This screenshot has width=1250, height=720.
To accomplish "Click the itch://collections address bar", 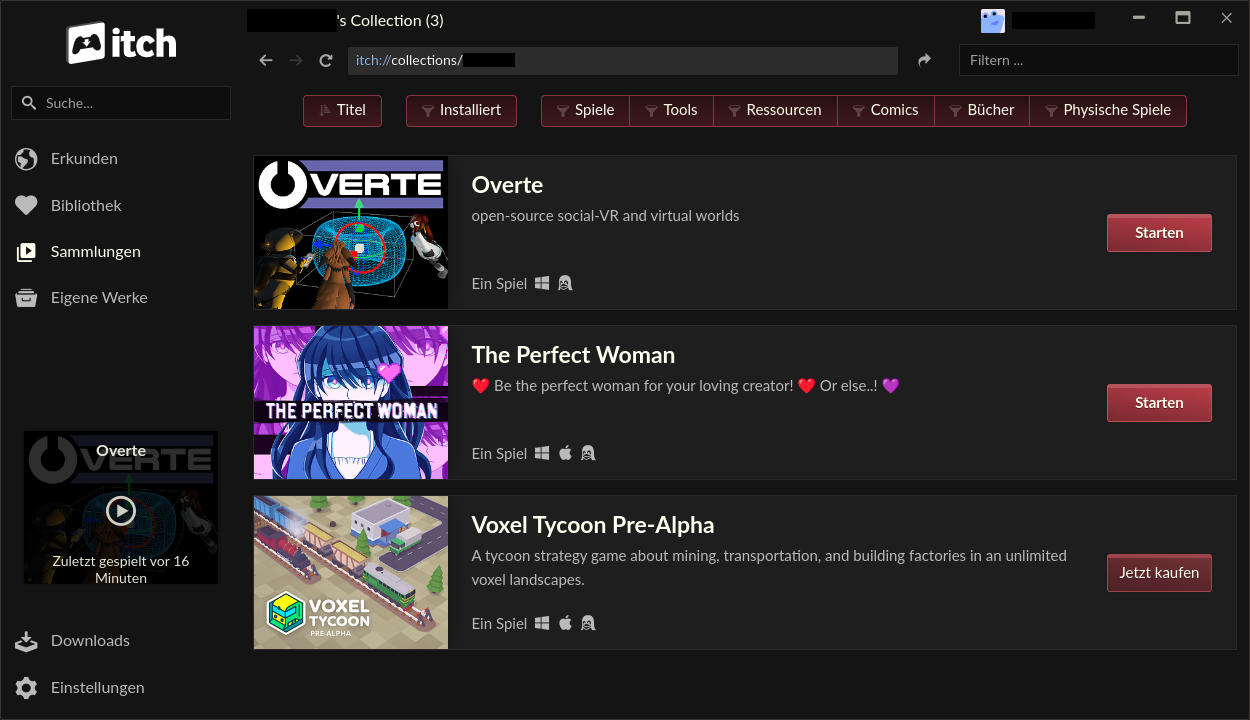I will [622, 60].
